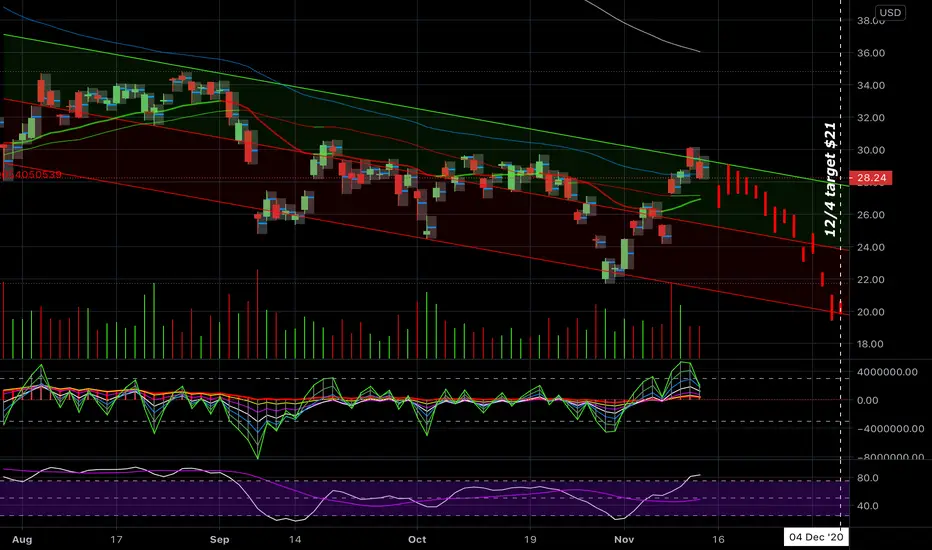
Task: Click the 19 date label on time axis
Action: coord(530,539)
